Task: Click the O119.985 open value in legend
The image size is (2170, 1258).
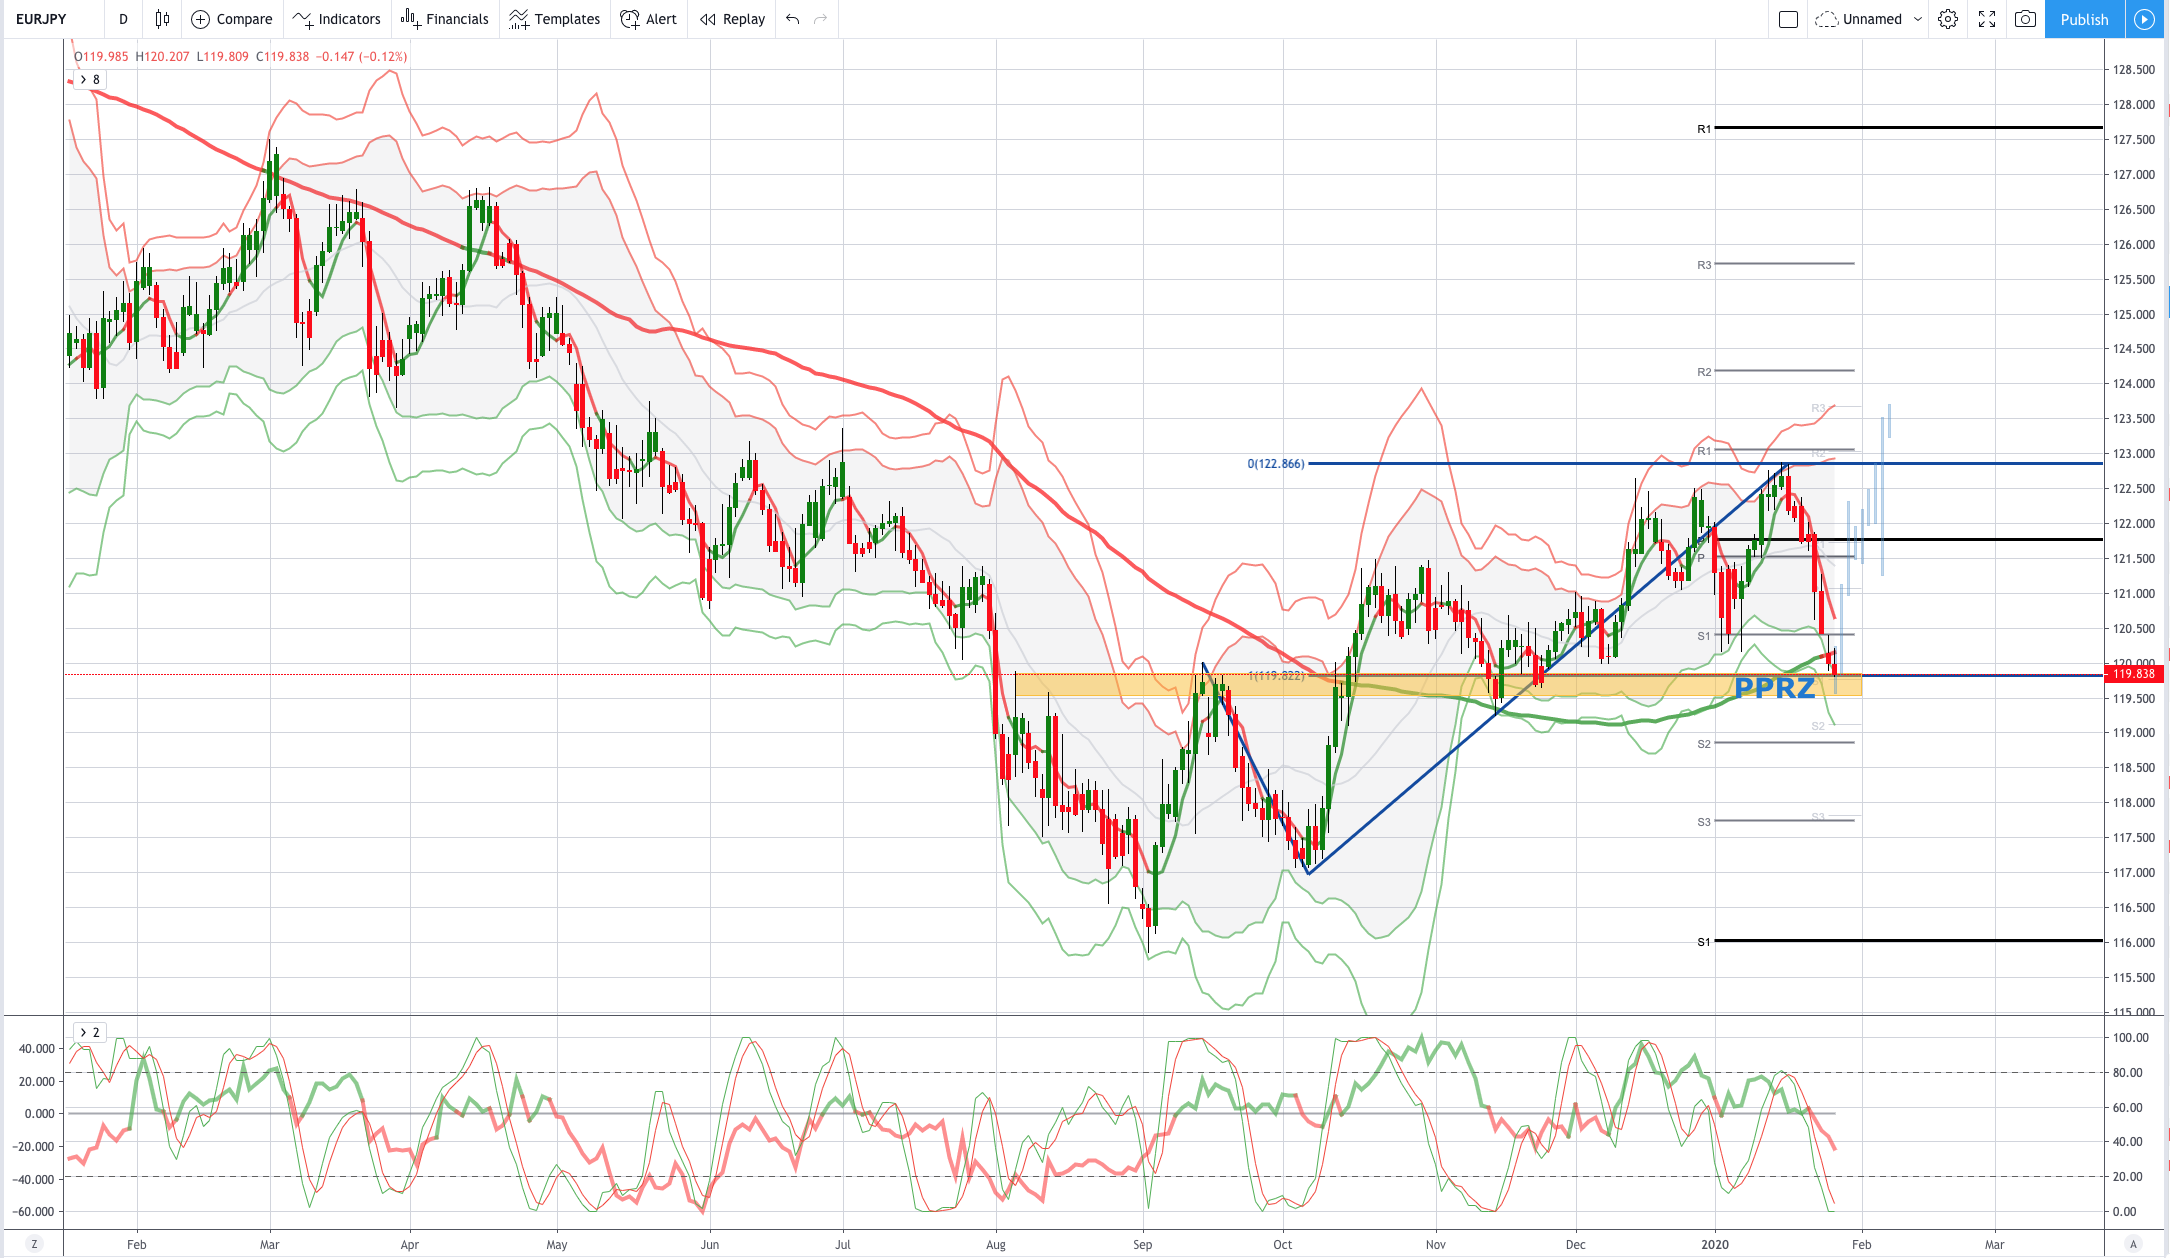Action: click(102, 57)
